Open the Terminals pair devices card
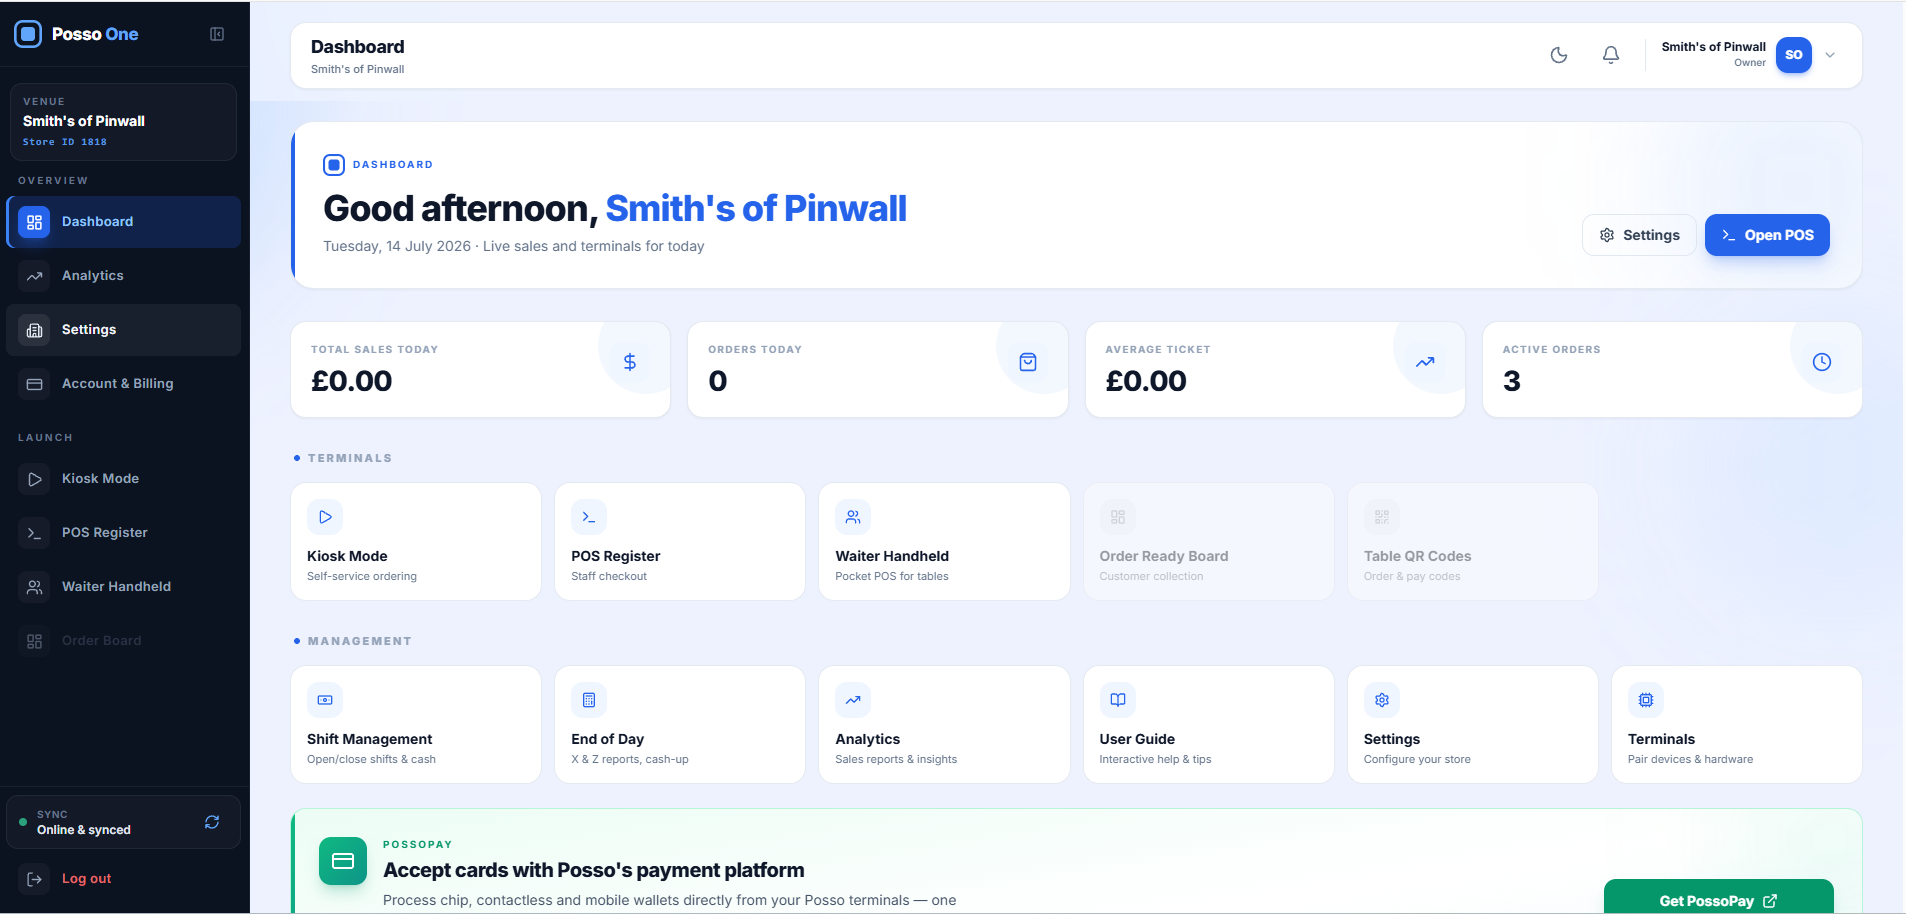Image resolution: width=1906 pixels, height=914 pixels. (x=1737, y=725)
